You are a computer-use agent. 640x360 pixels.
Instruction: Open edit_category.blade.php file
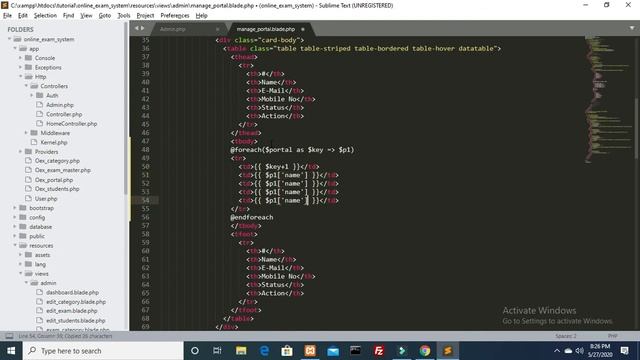click(76, 302)
